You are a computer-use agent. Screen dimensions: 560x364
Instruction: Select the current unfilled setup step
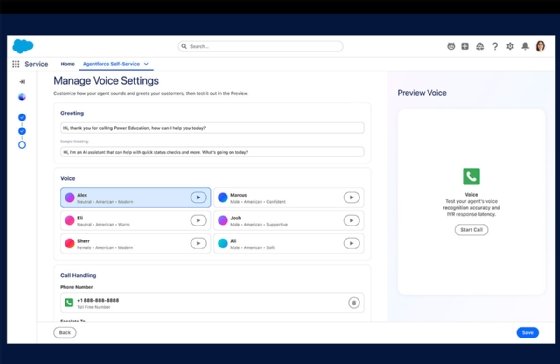click(22, 145)
